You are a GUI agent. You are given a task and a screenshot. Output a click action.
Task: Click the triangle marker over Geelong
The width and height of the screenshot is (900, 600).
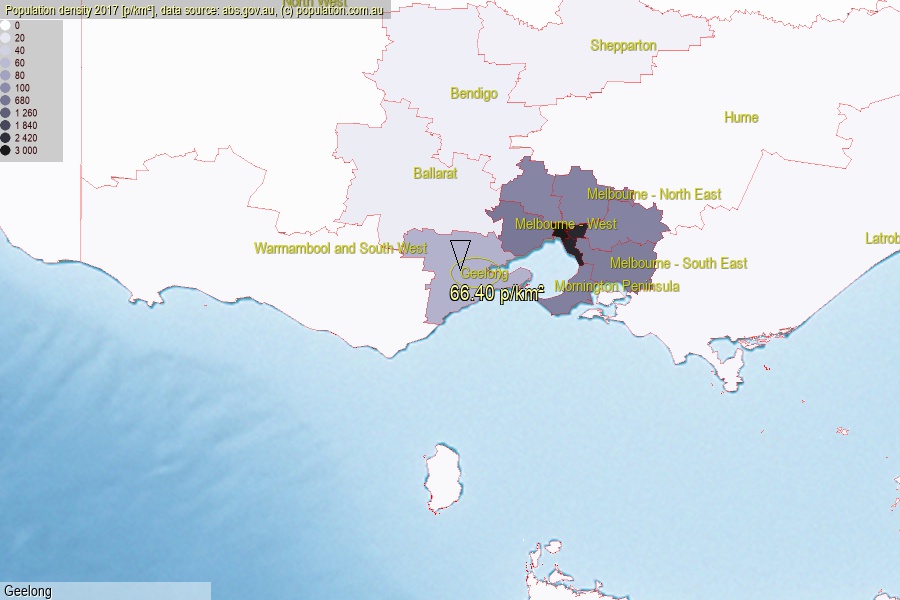click(460, 254)
